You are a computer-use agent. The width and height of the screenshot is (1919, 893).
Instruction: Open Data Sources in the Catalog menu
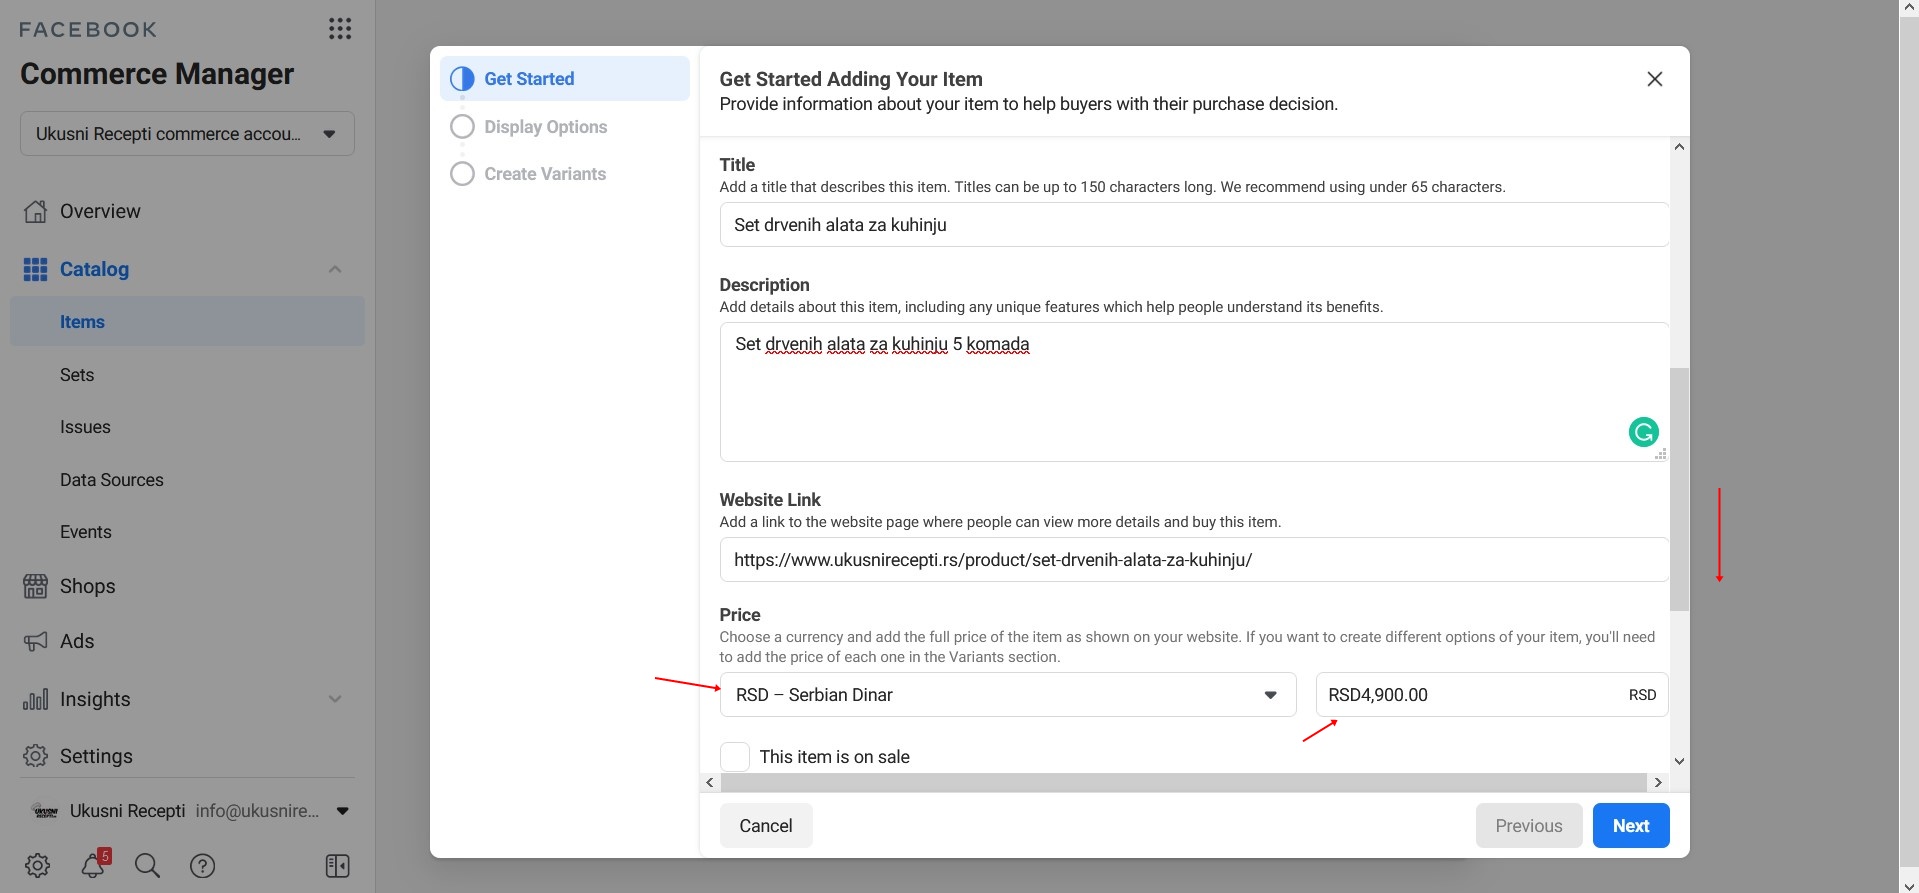pos(111,480)
